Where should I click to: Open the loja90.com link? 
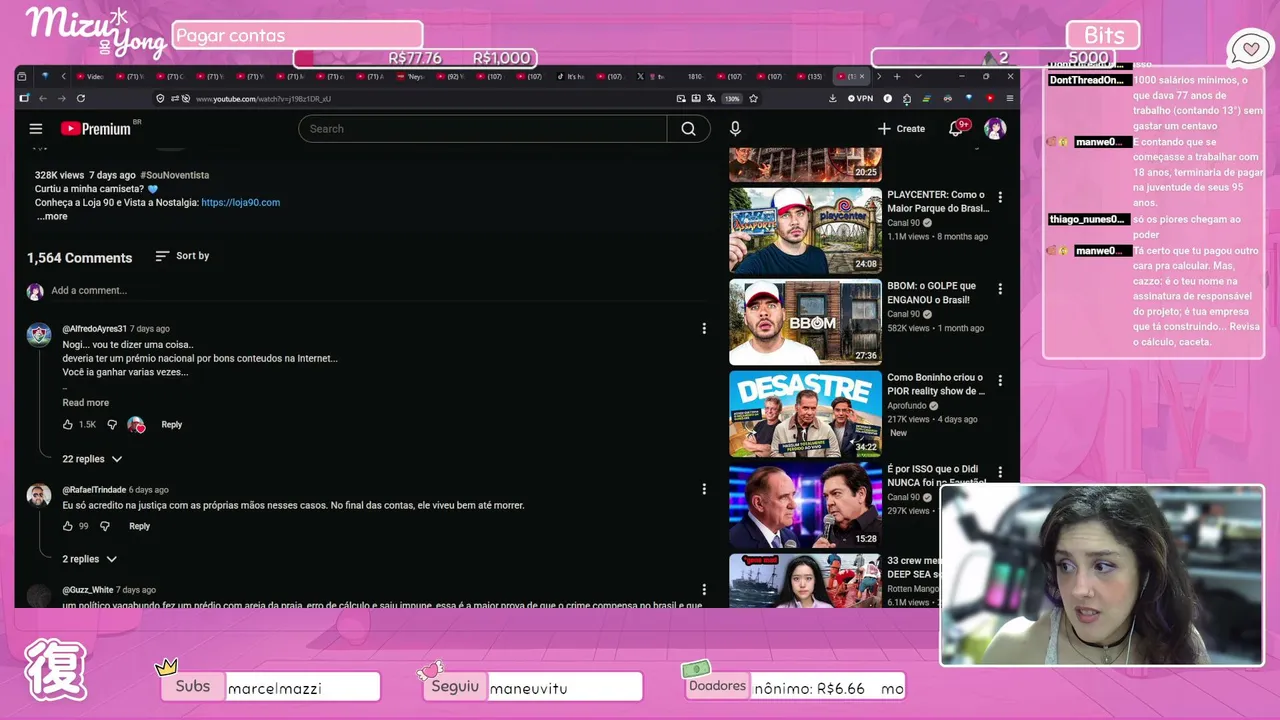241,203
